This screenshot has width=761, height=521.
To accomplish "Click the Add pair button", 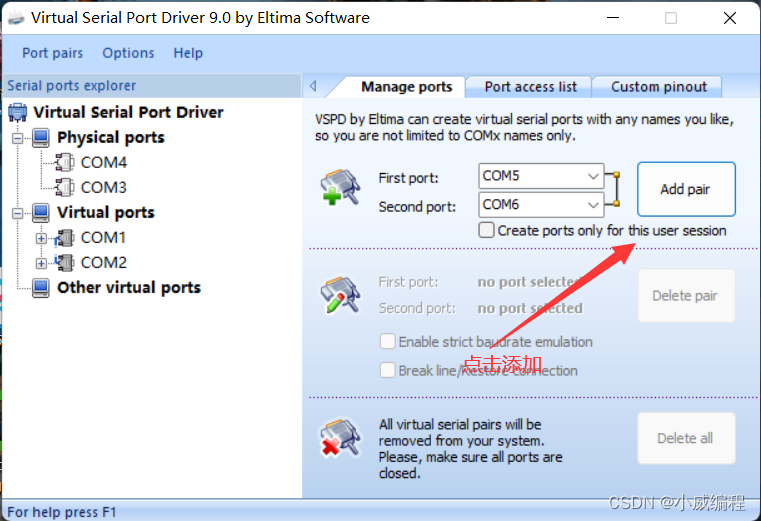I will click(686, 189).
